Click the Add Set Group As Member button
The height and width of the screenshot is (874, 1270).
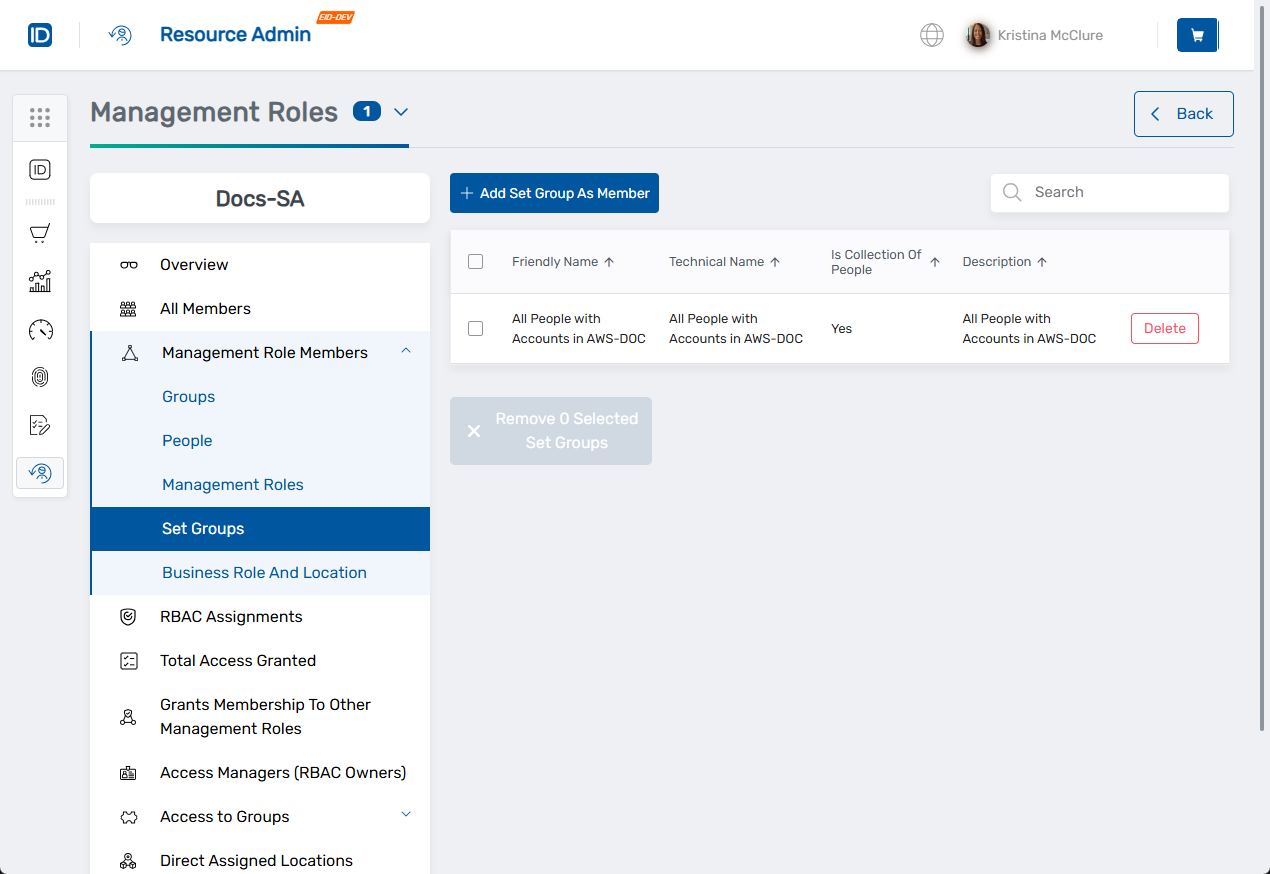pyautogui.click(x=554, y=193)
